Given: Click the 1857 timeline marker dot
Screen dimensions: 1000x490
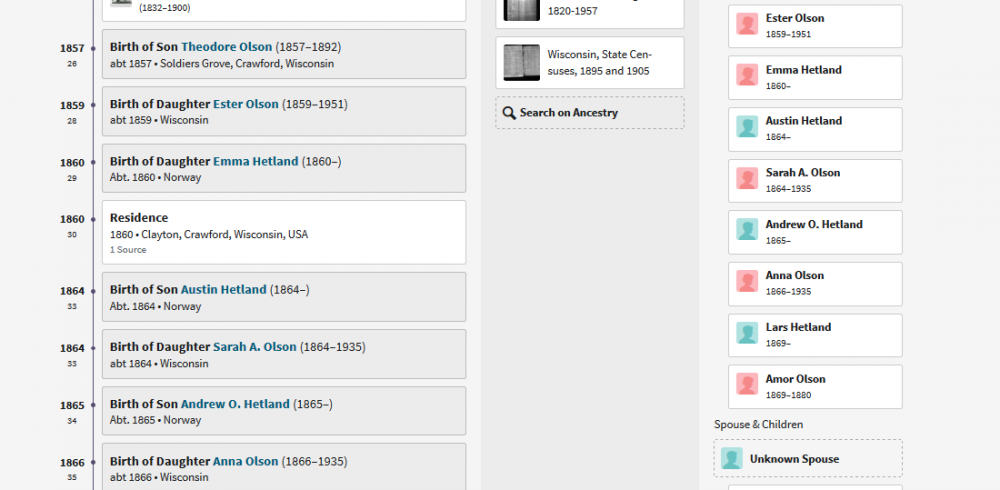Looking at the screenshot, I should [x=93, y=48].
